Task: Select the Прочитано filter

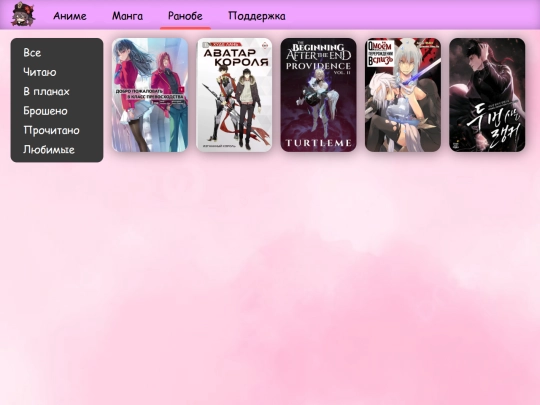Action: 52,130
